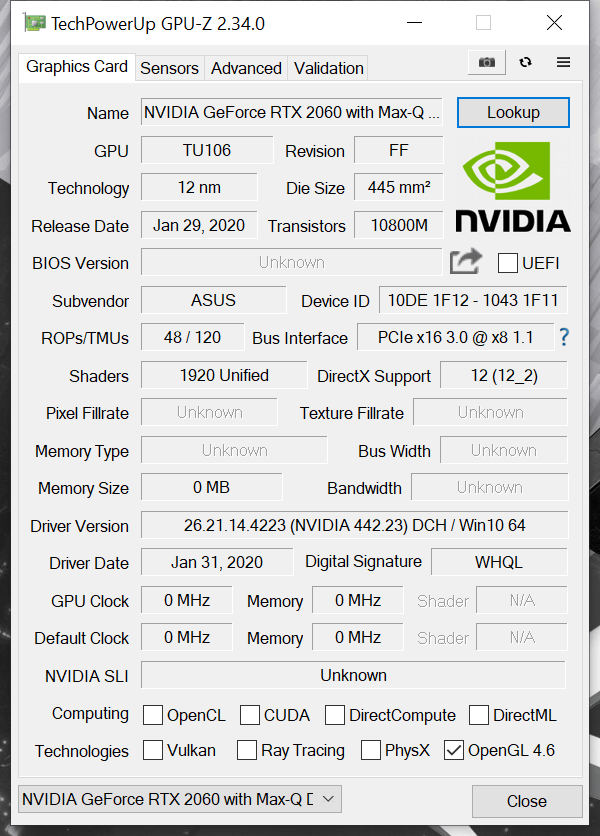This screenshot has height=836, width=600.
Task: Switch to the Advanced tab
Action: tap(246, 68)
